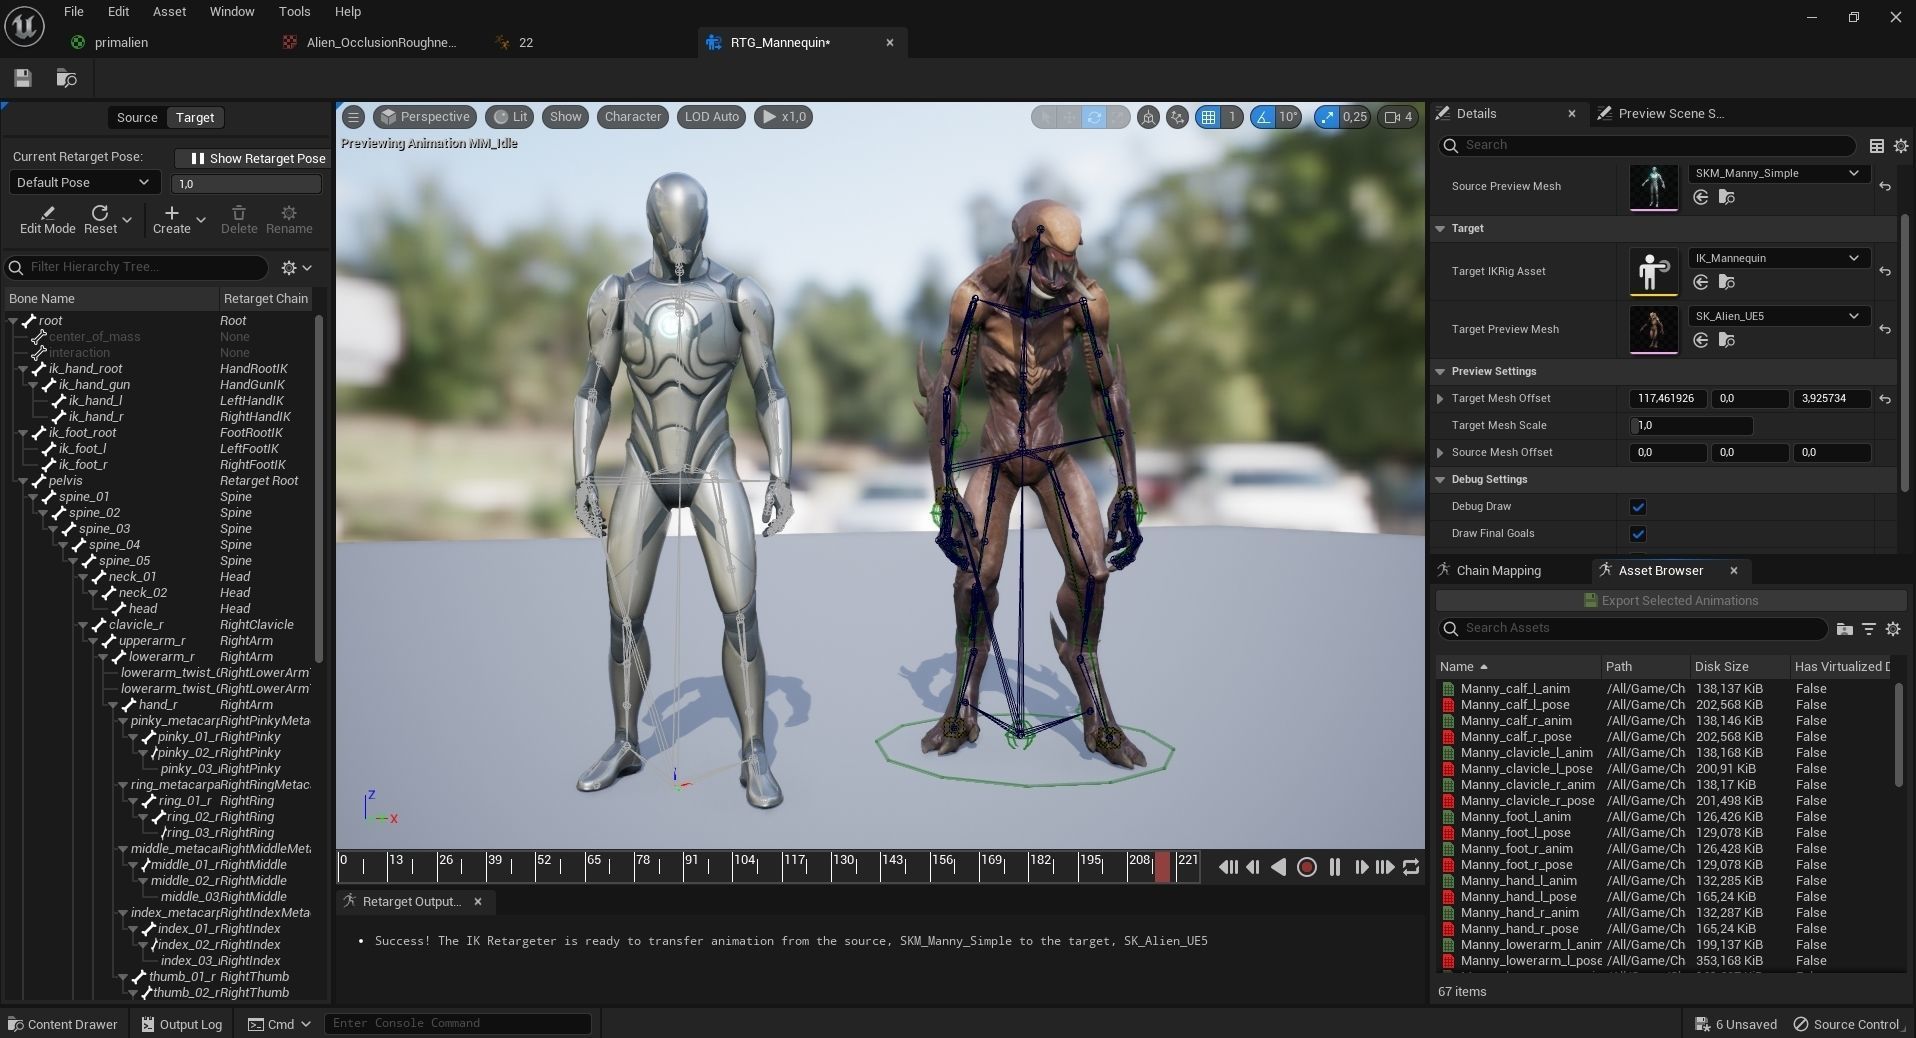Collapse the Preview Settings section
Viewport: 1916px width, 1038px height.
click(1440, 372)
